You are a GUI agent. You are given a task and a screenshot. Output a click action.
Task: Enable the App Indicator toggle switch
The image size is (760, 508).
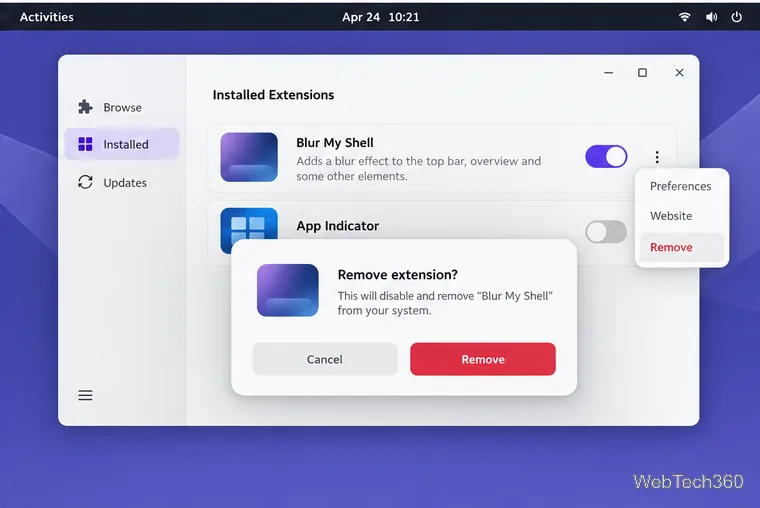pos(606,232)
